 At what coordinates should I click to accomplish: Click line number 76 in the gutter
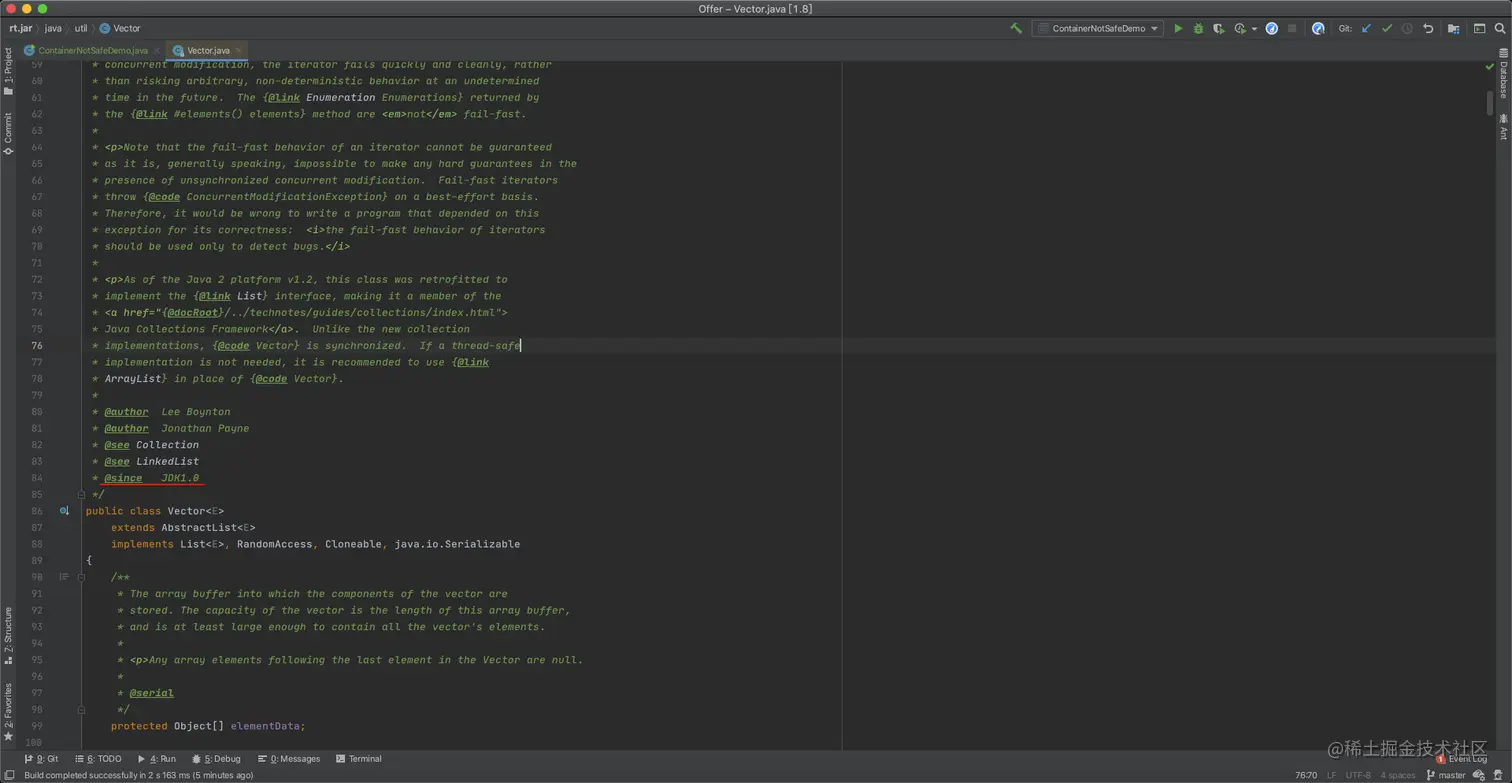[37, 346]
